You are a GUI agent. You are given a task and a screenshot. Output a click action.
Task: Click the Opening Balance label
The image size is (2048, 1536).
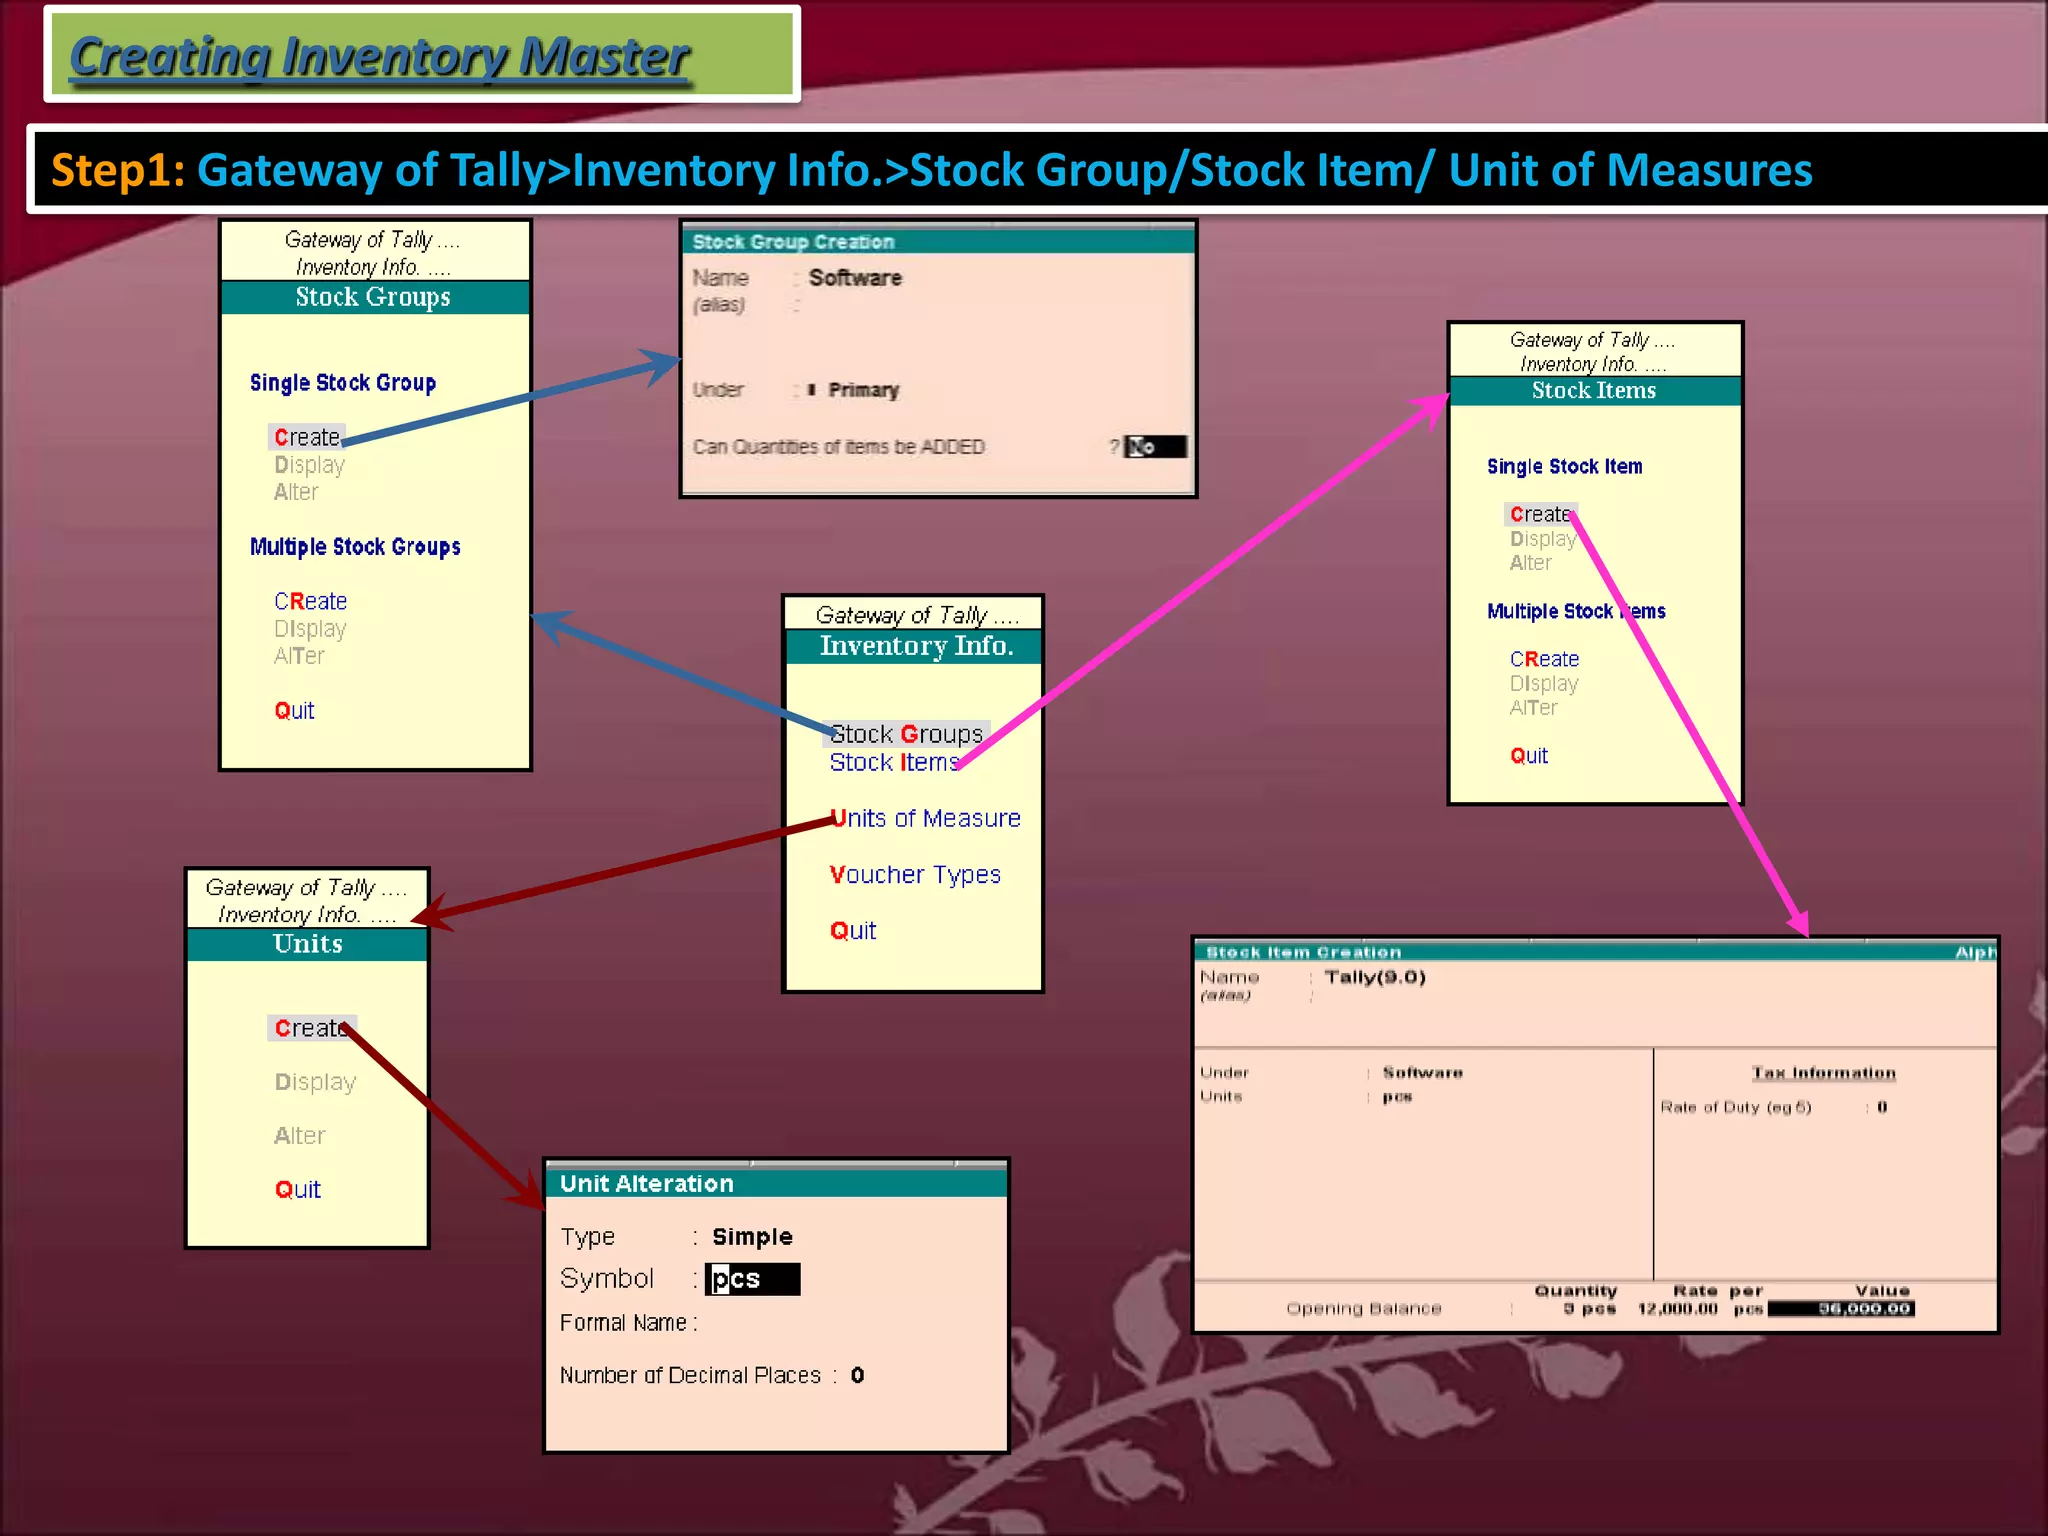(1364, 1309)
